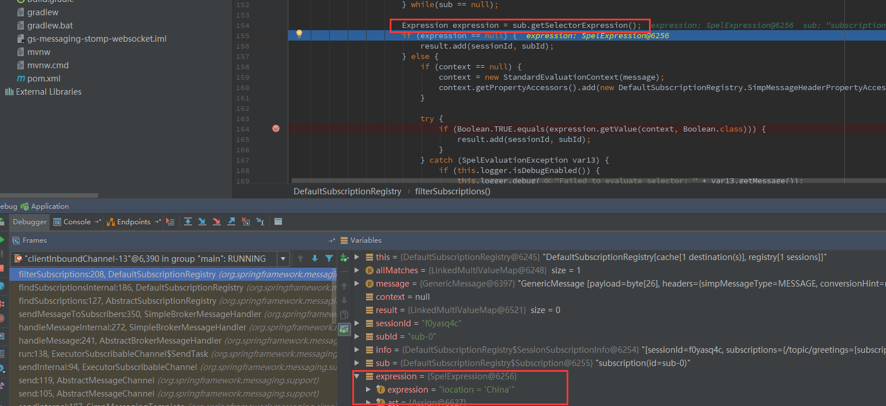Screen dimensions: 886x406
Task: Select the handleMessage:241 stack frame
Action: 120,341
